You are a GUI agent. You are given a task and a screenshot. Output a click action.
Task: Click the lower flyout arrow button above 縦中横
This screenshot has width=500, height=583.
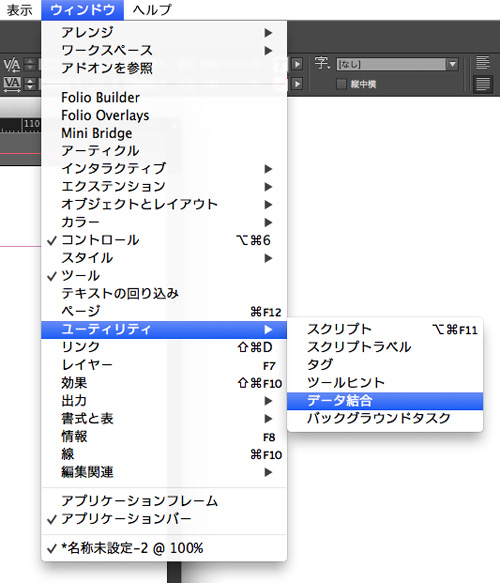point(297,84)
